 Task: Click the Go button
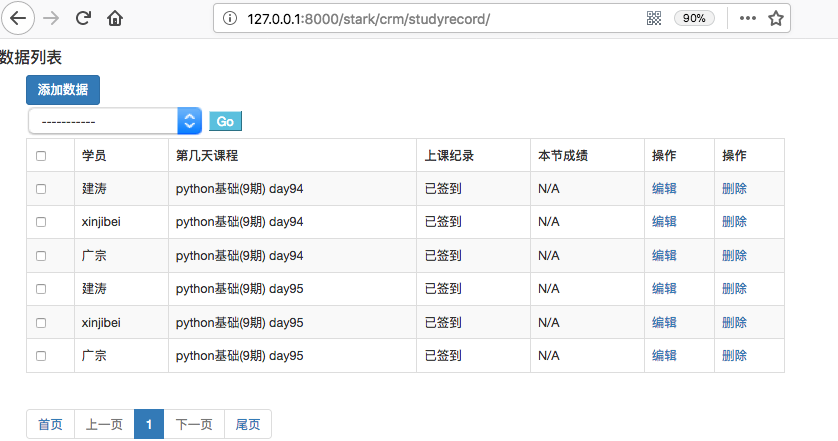[x=225, y=121]
